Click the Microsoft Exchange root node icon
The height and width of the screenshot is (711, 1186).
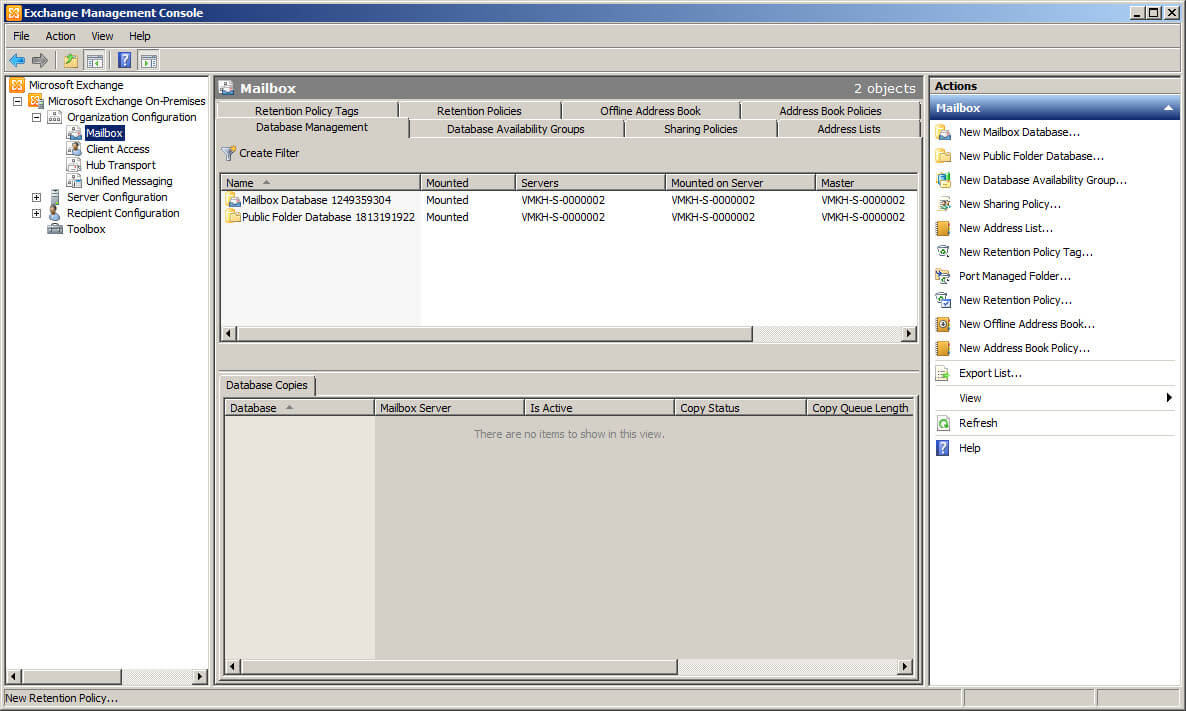tap(17, 85)
